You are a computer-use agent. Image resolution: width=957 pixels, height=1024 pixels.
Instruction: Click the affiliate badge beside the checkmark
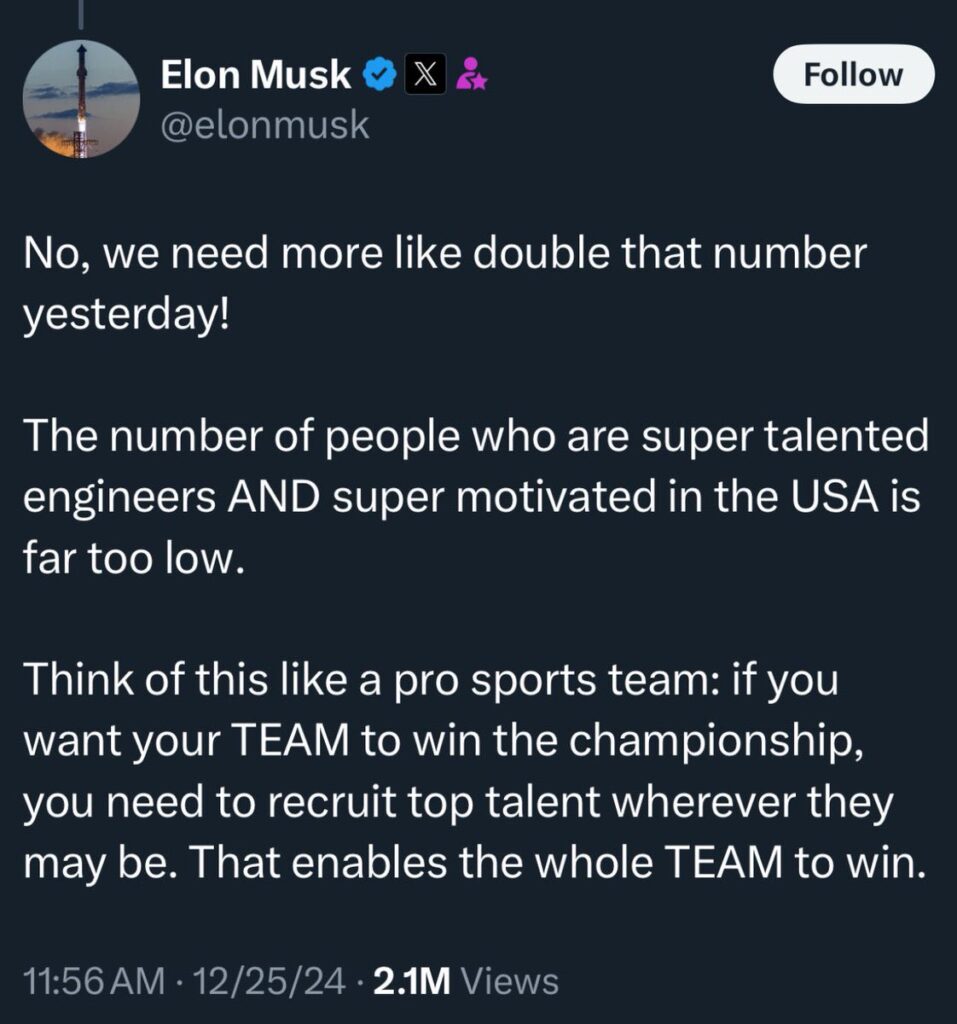click(x=473, y=72)
